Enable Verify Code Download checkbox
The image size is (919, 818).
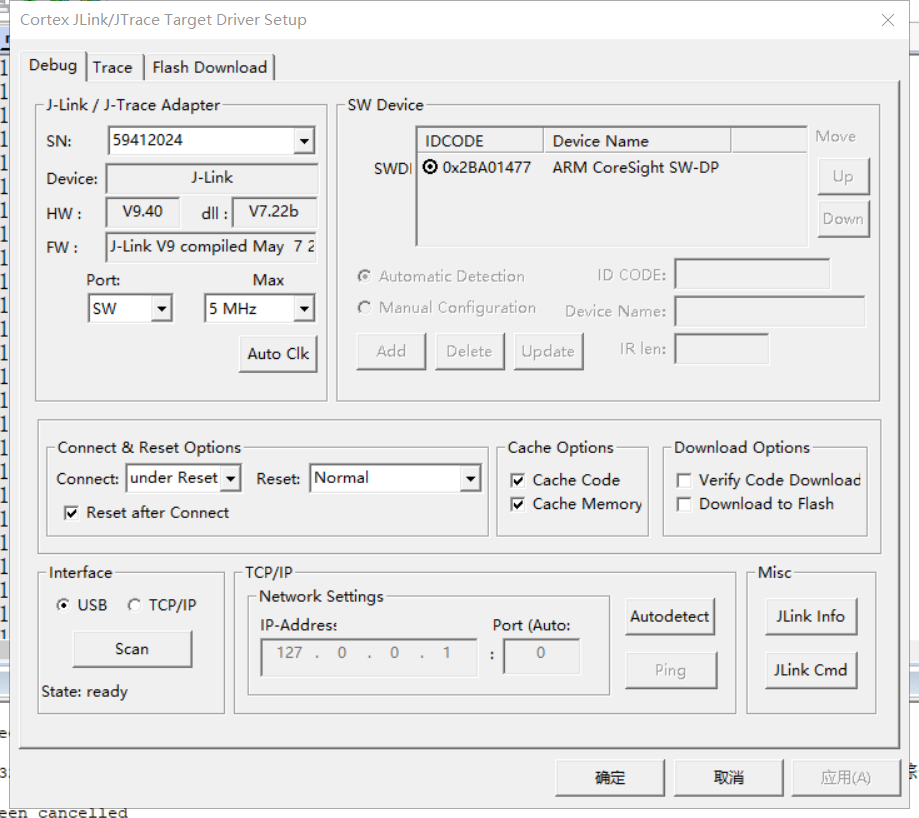(x=684, y=480)
